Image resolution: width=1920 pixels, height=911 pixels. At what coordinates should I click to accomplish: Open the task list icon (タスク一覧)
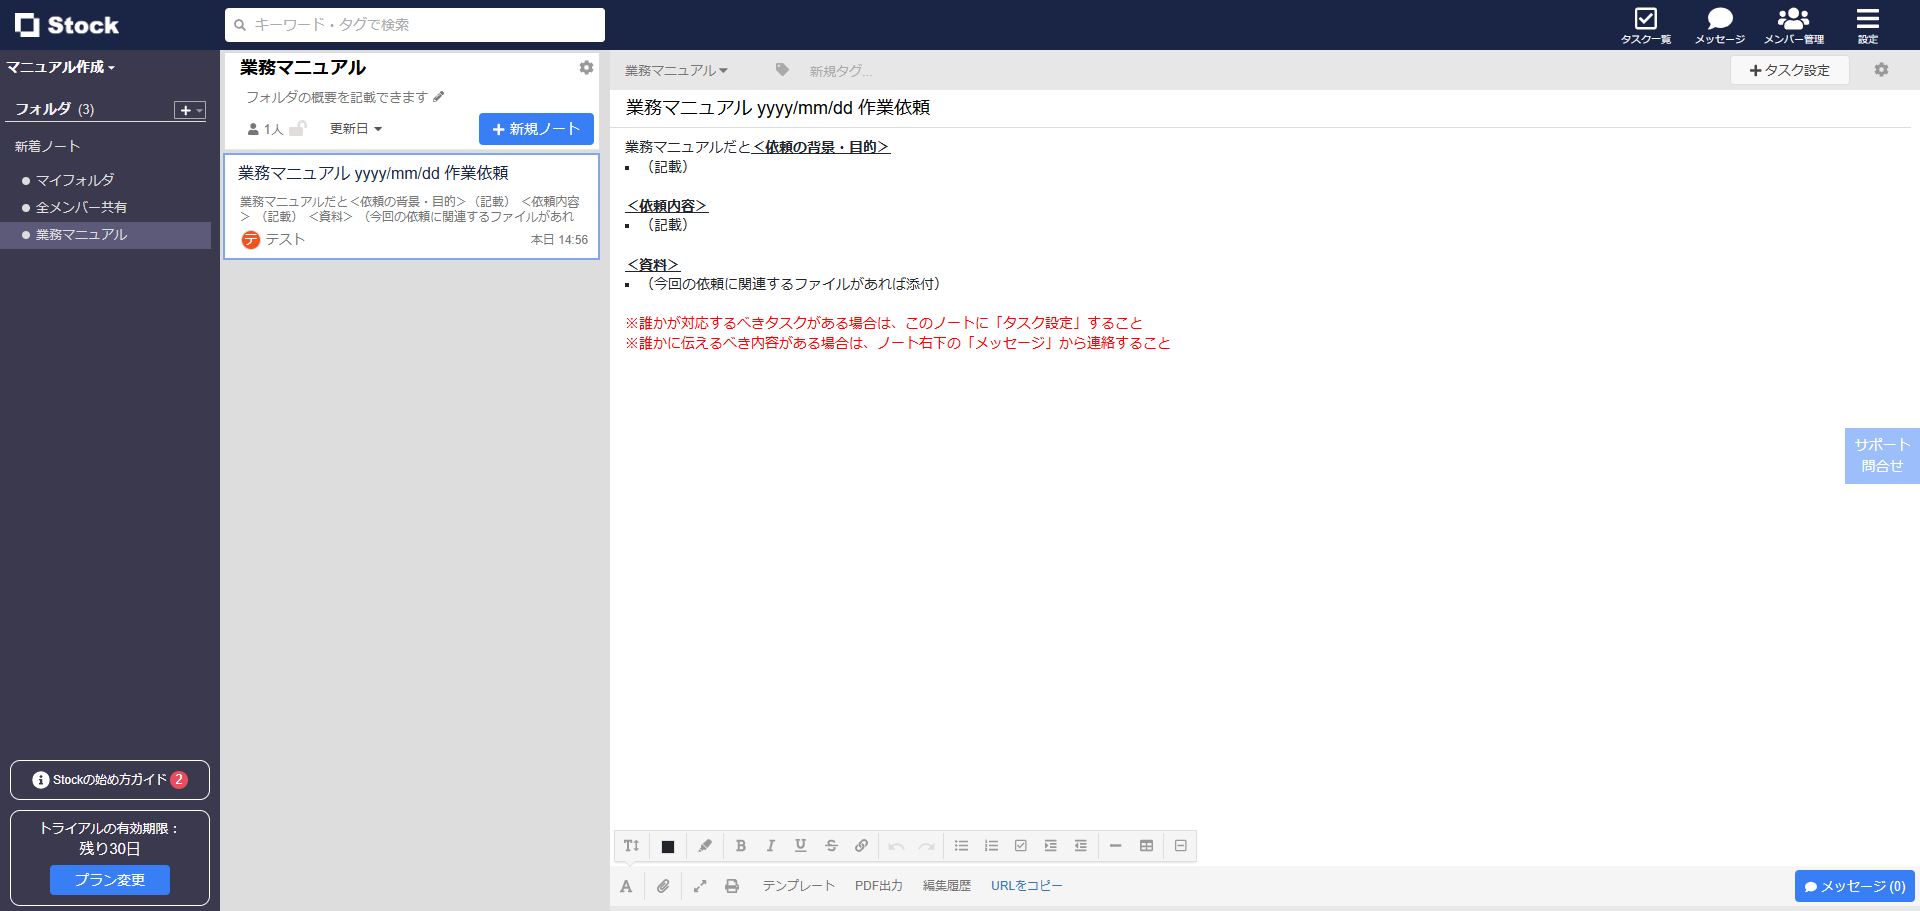(x=1645, y=25)
